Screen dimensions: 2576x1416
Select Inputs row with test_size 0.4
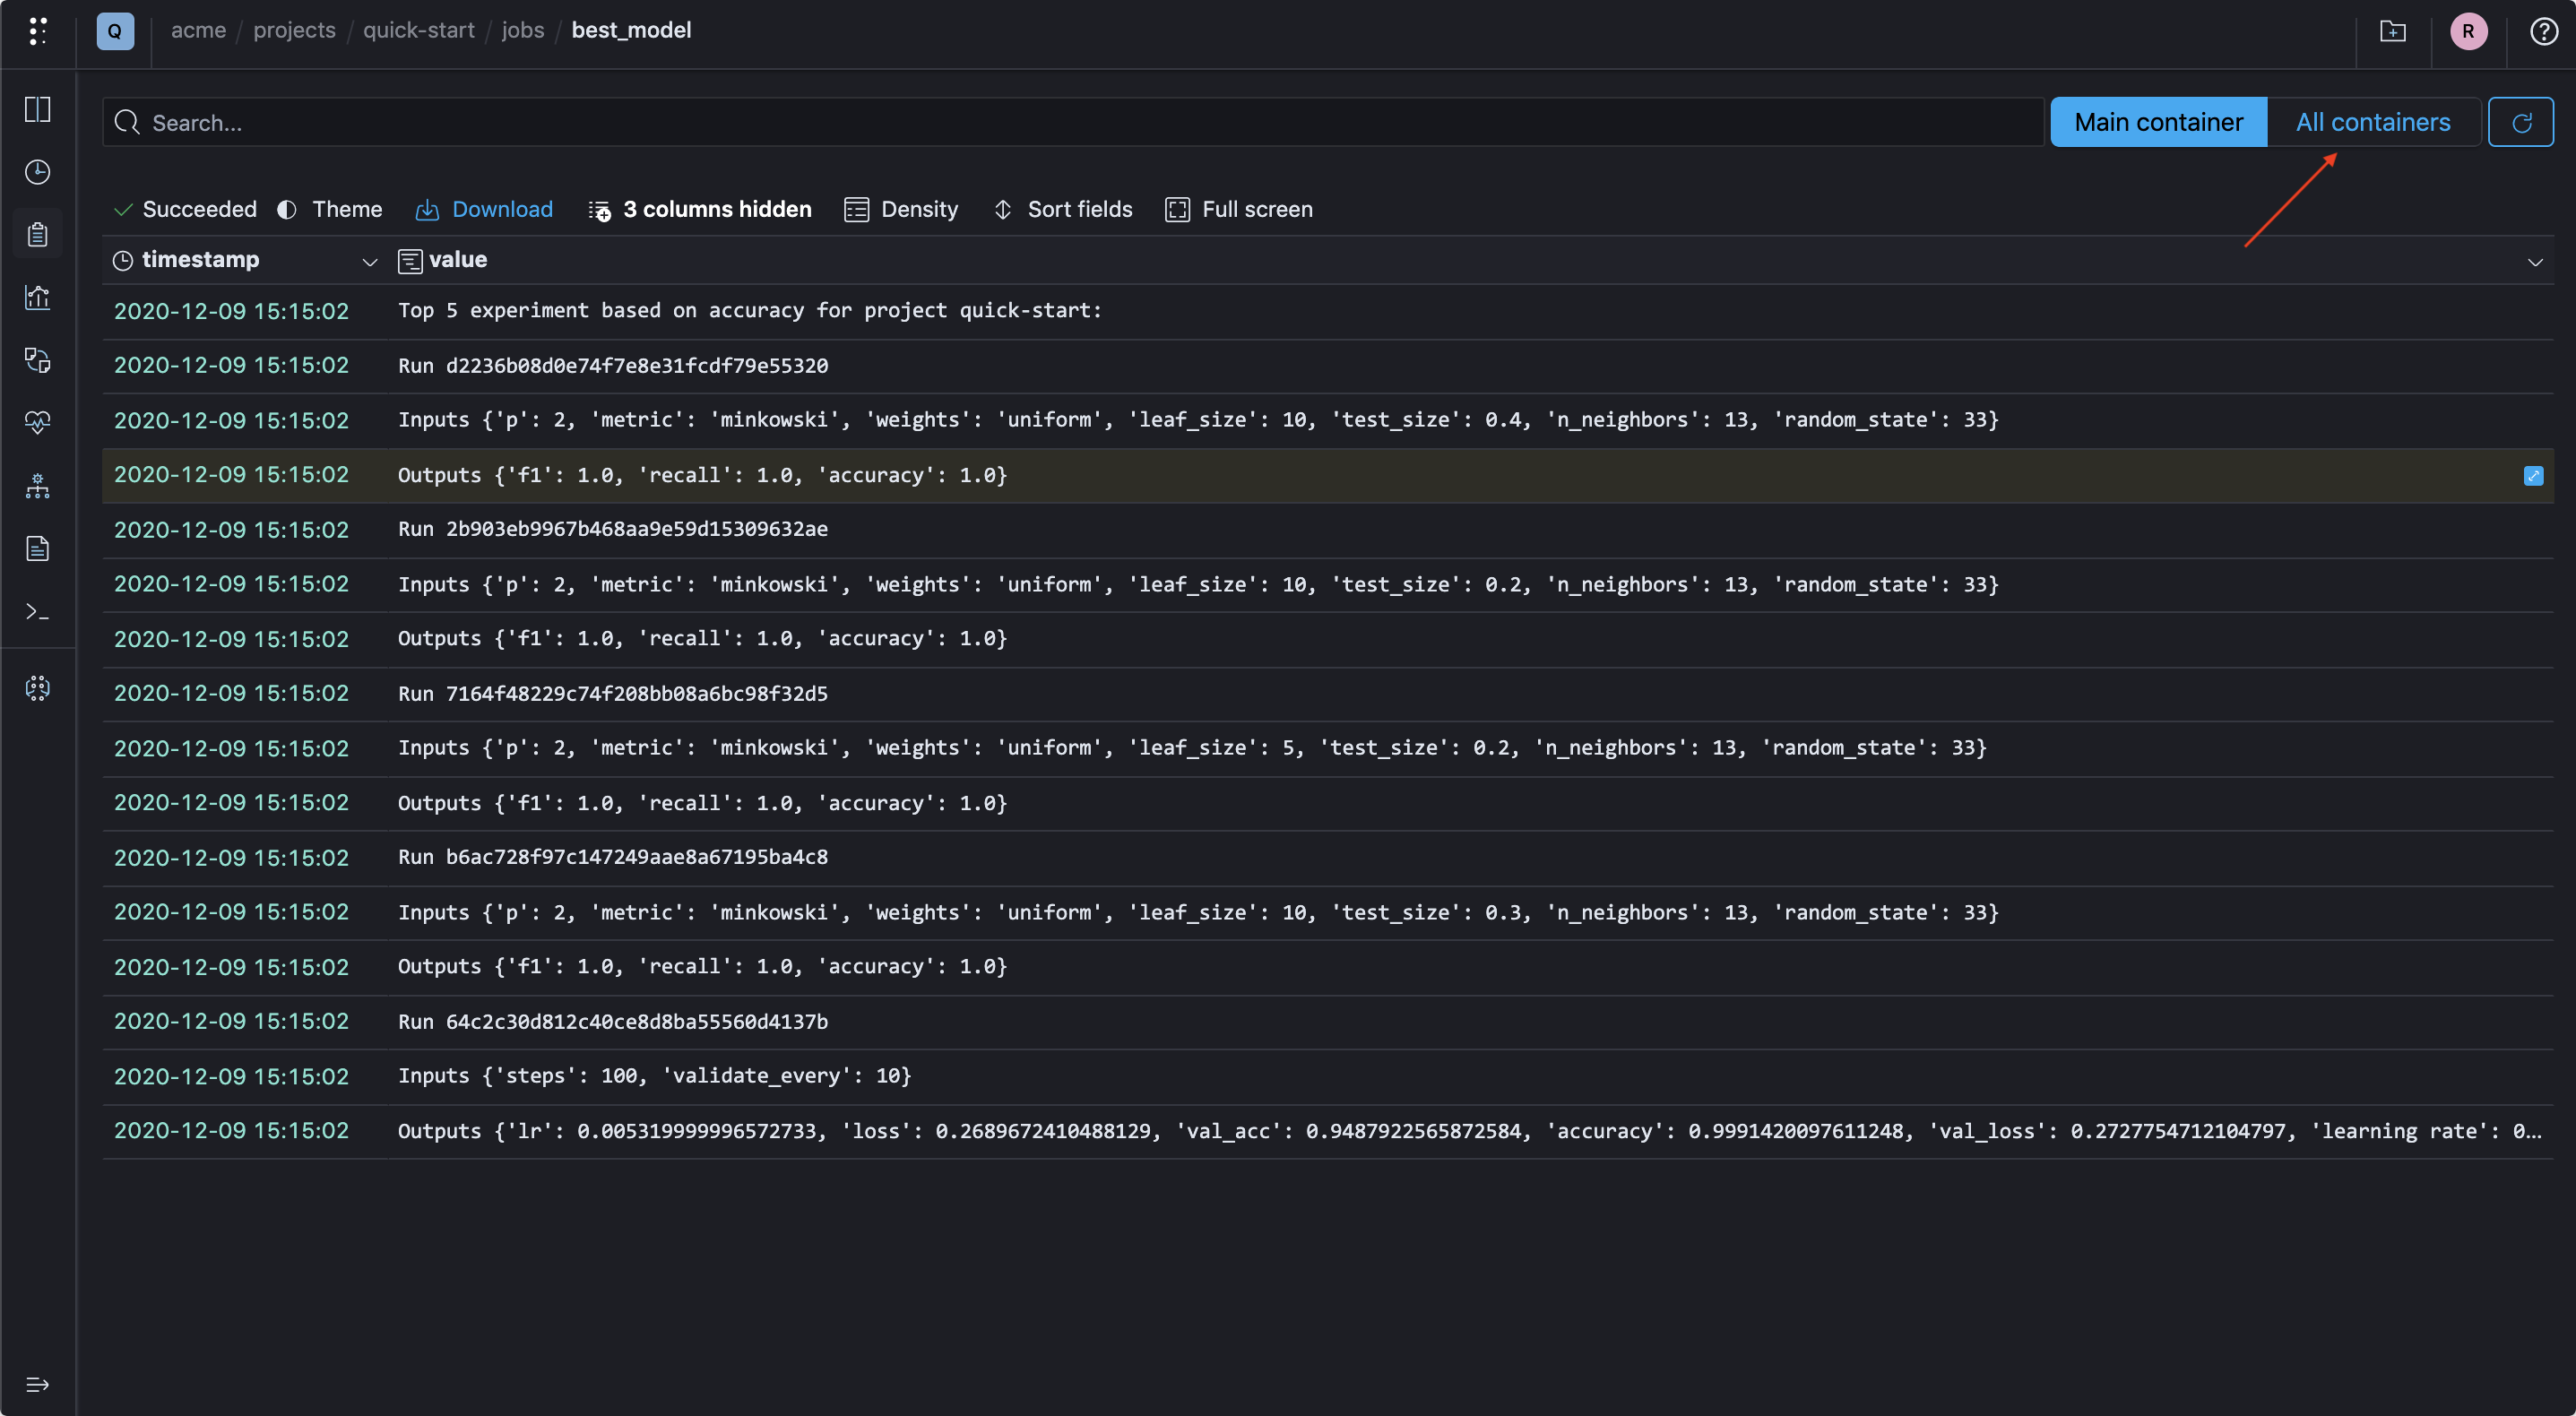point(1327,420)
